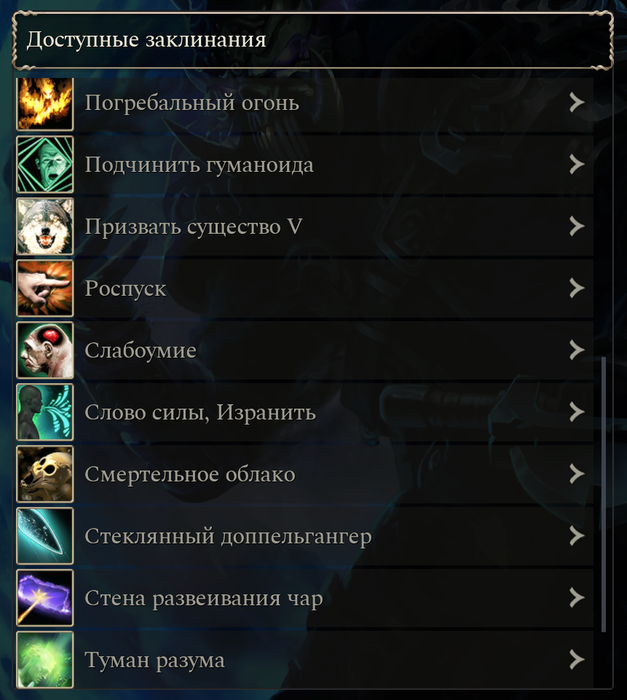Viewport: 627px width, 700px height.
Task: Select the Роспуск pointing hand icon
Action: click(x=45, y=288)
